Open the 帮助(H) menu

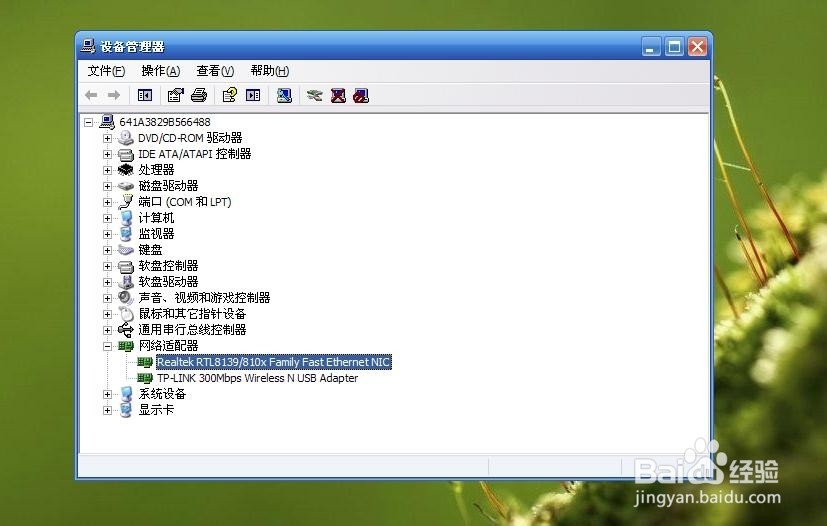click(270, 71)
